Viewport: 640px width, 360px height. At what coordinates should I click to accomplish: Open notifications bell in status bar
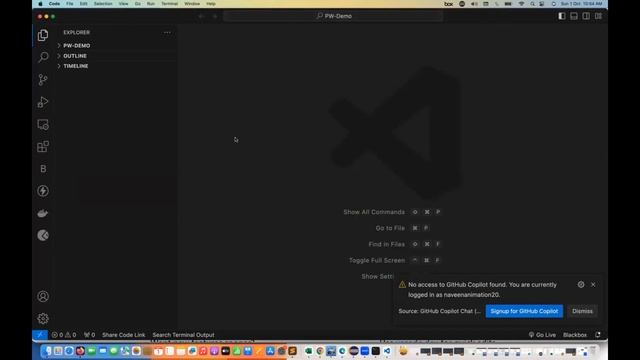pyautogui.click(x=598, y=335)
